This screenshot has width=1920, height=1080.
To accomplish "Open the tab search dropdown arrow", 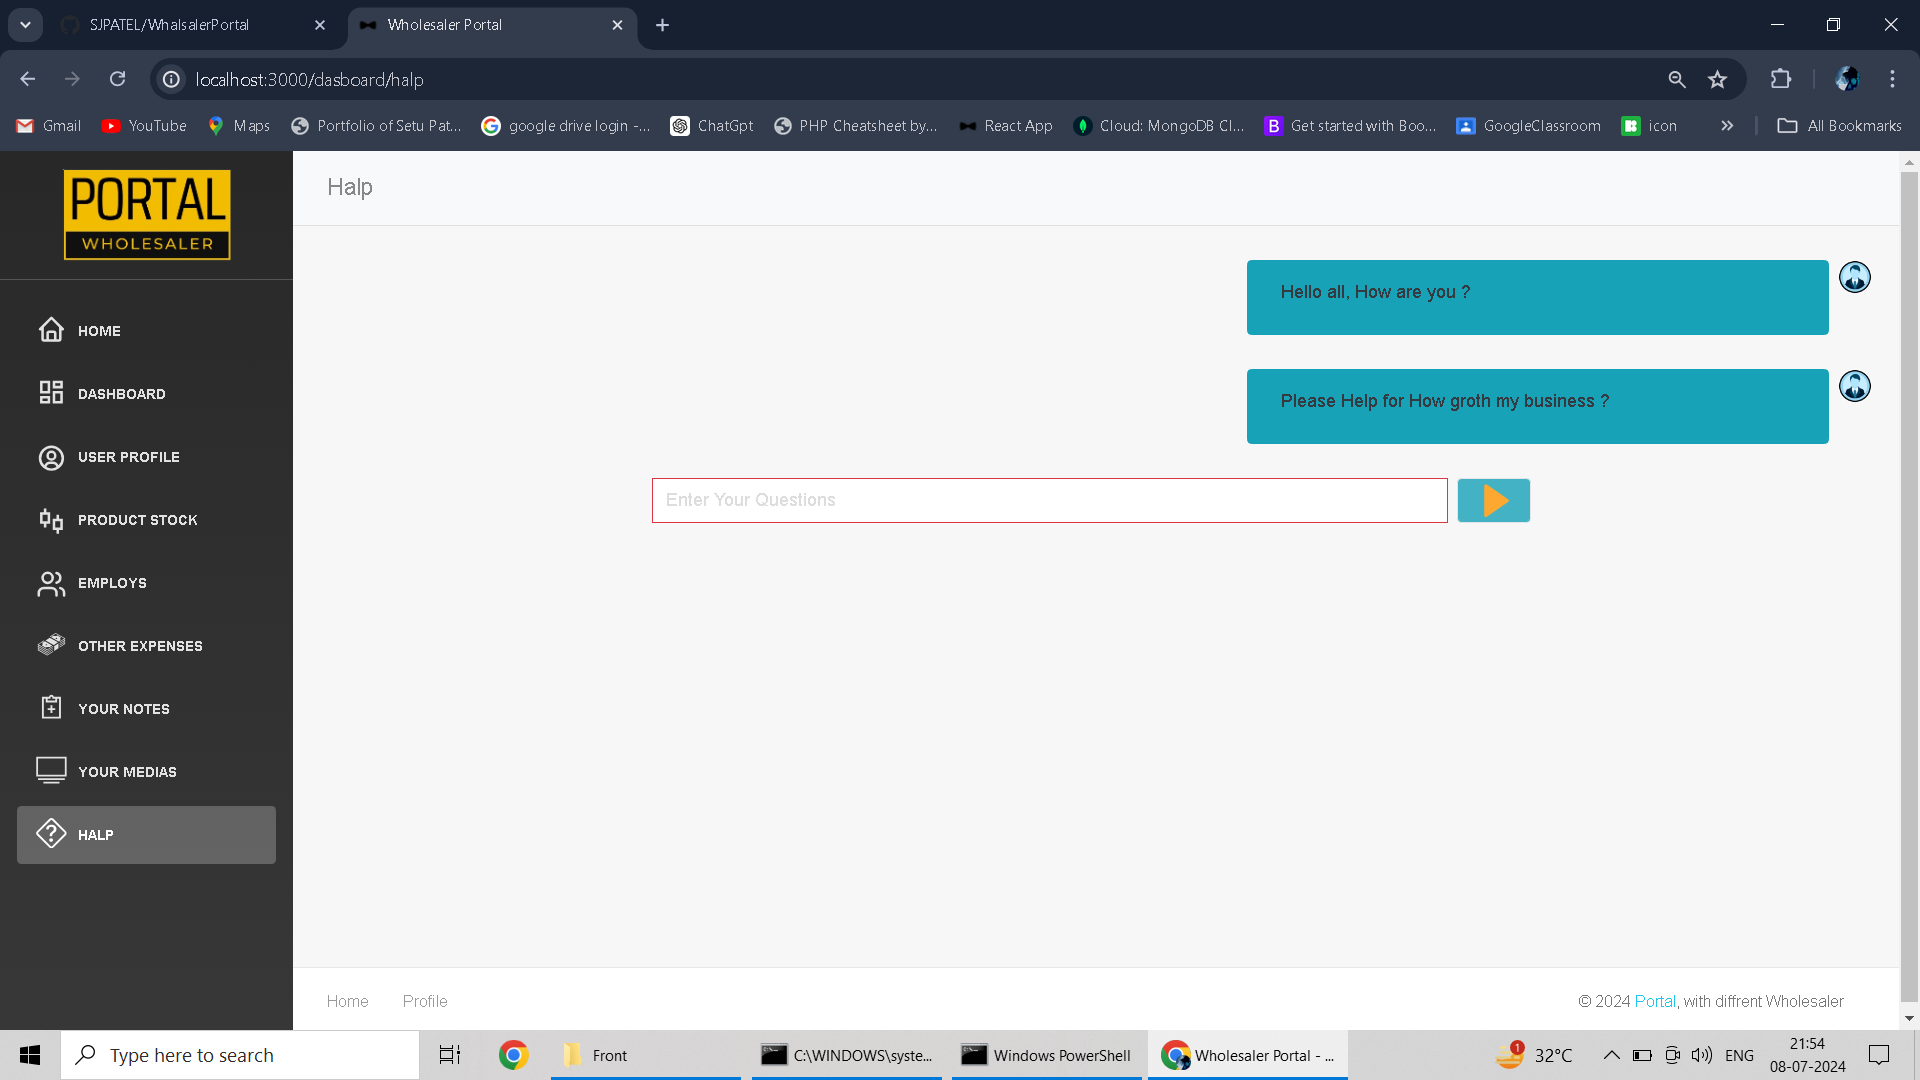I will 25,25.
